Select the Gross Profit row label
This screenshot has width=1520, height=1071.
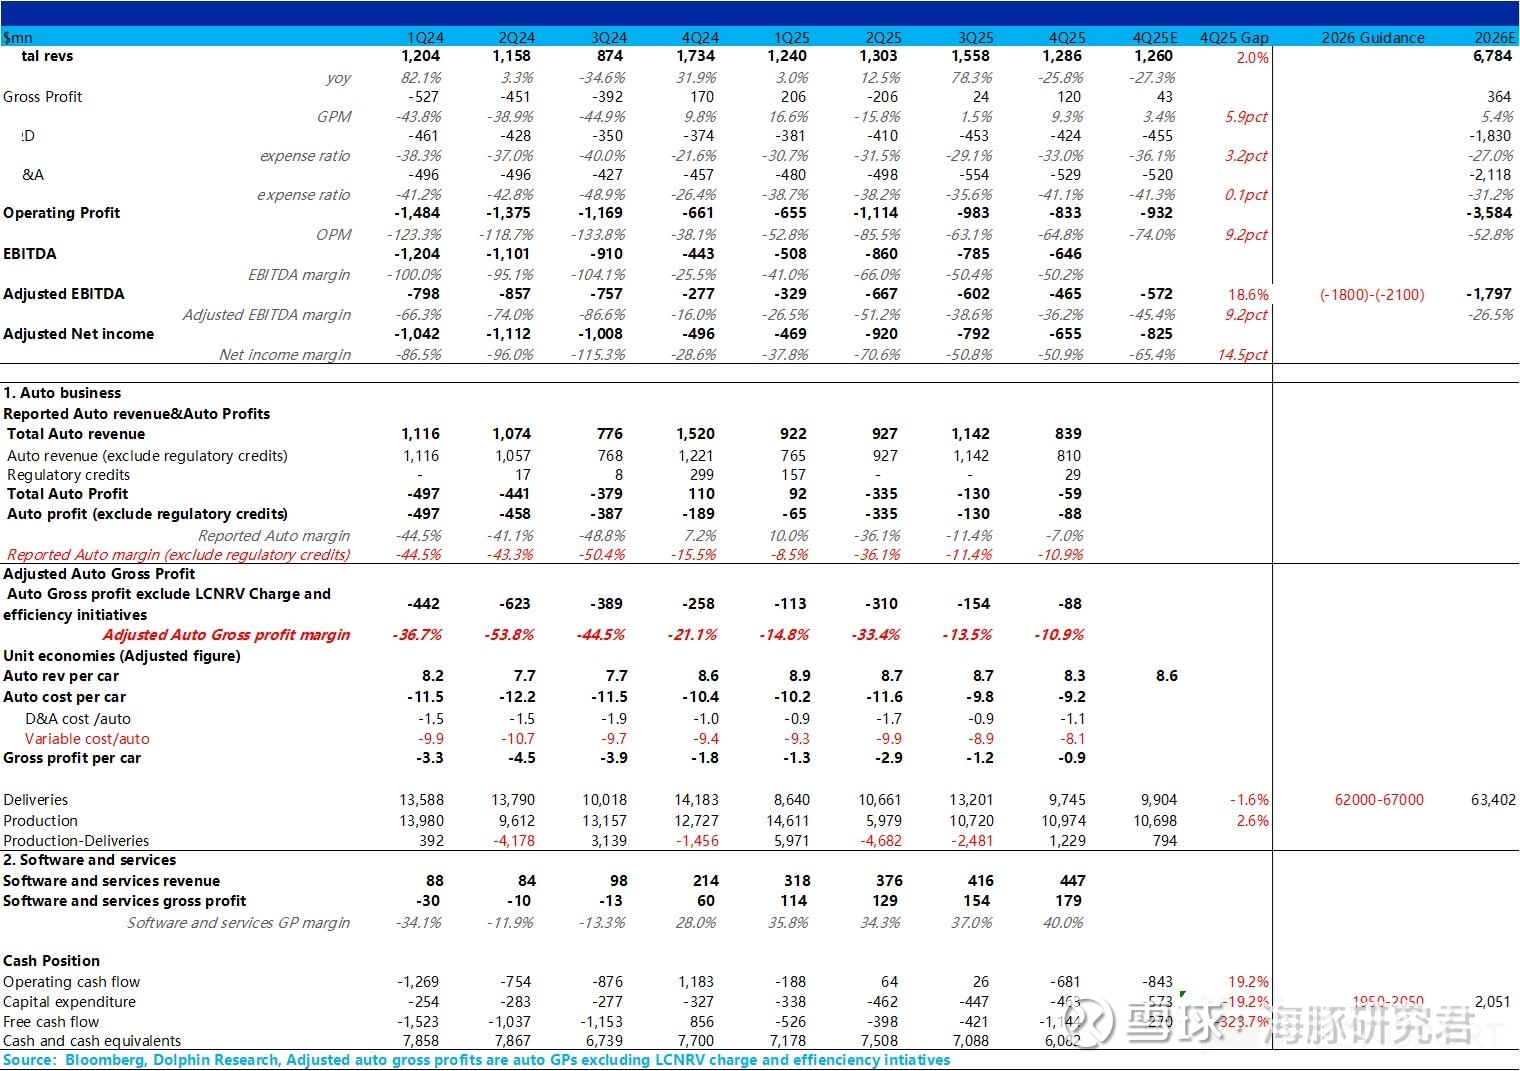click(43, 97)
